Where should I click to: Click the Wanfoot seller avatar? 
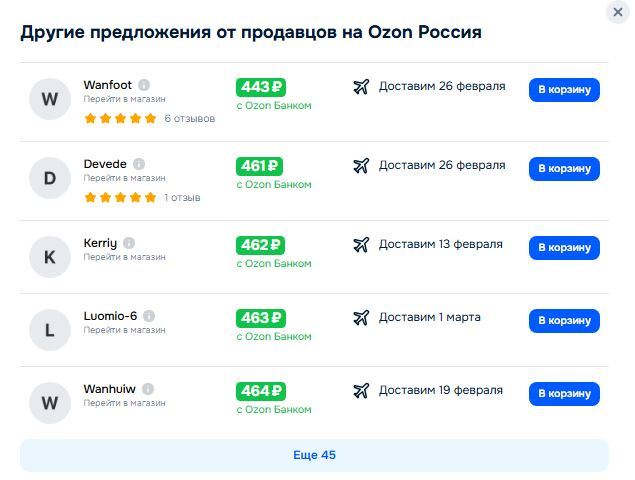pos(50,99)
